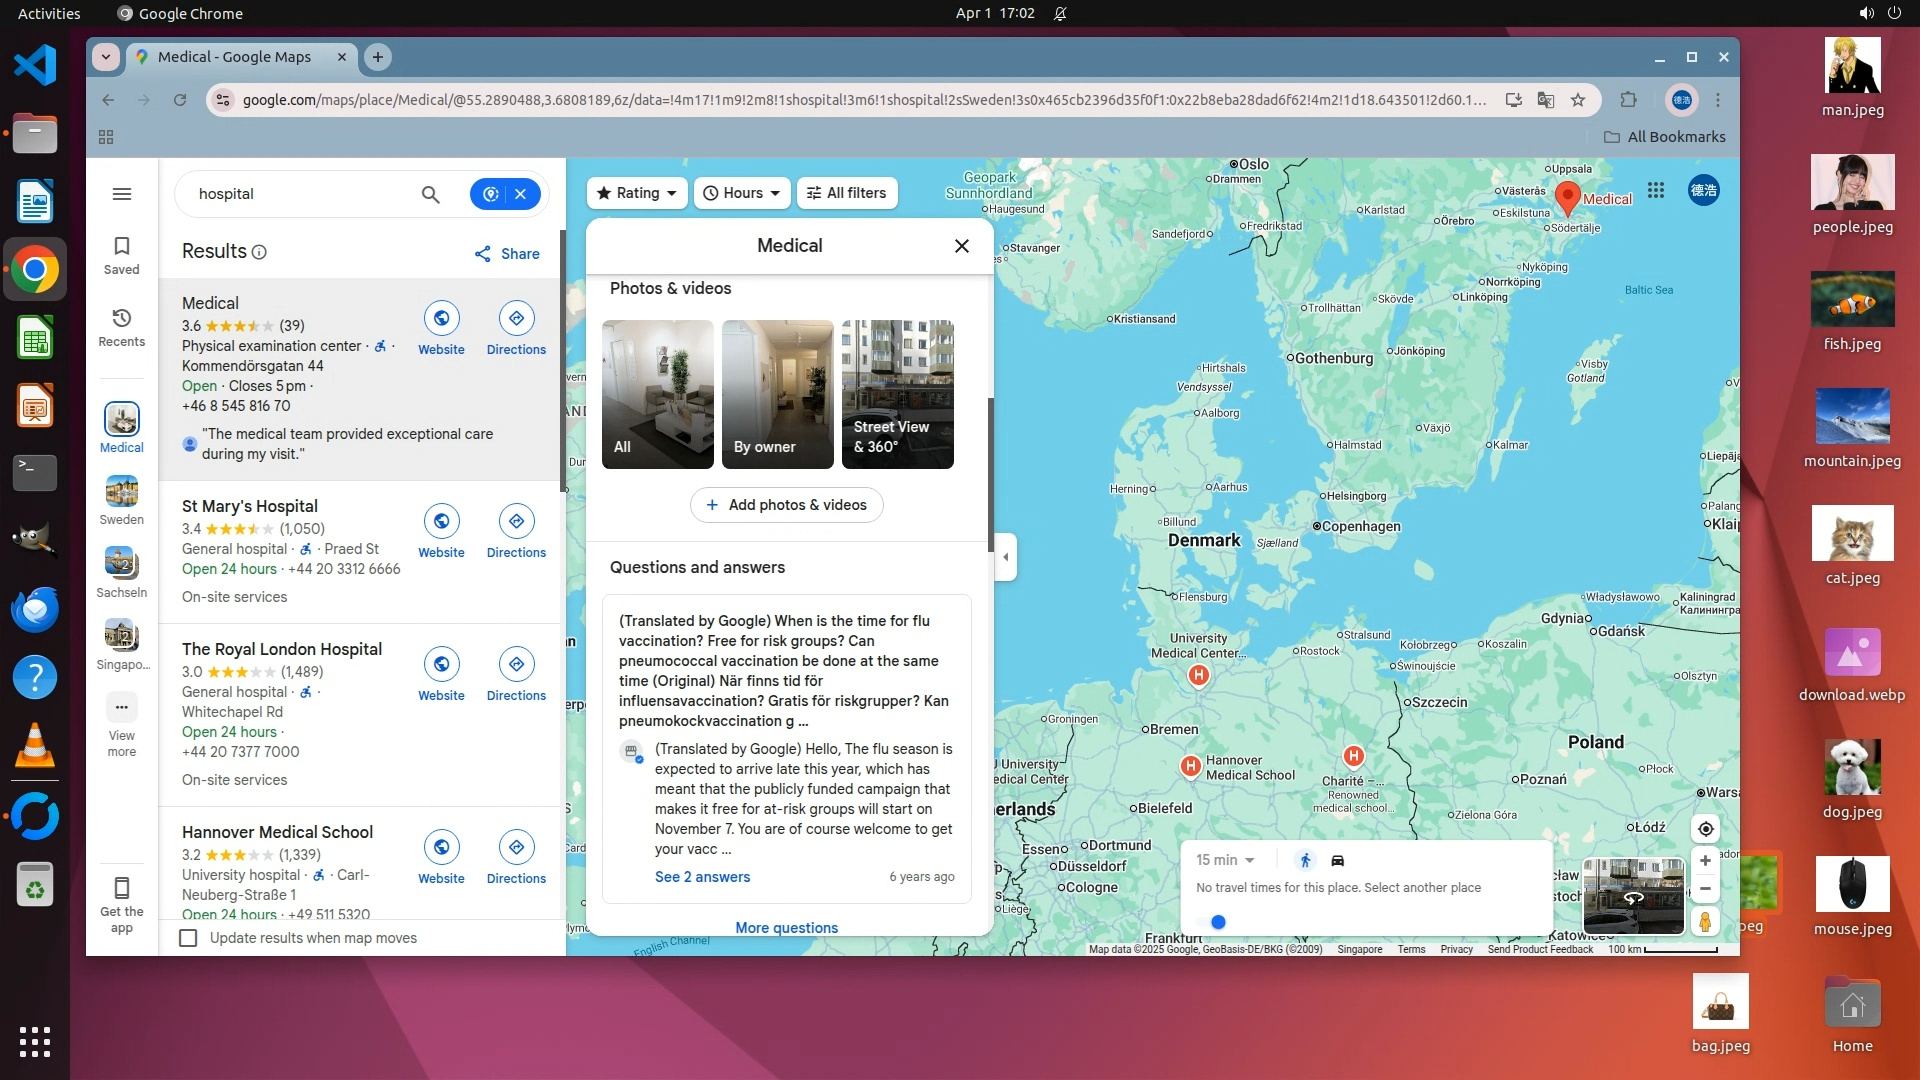Click Add photos & videos button
Image resolution: width=1920 pixels, height=1080 pixels.
tap(786, 505)
